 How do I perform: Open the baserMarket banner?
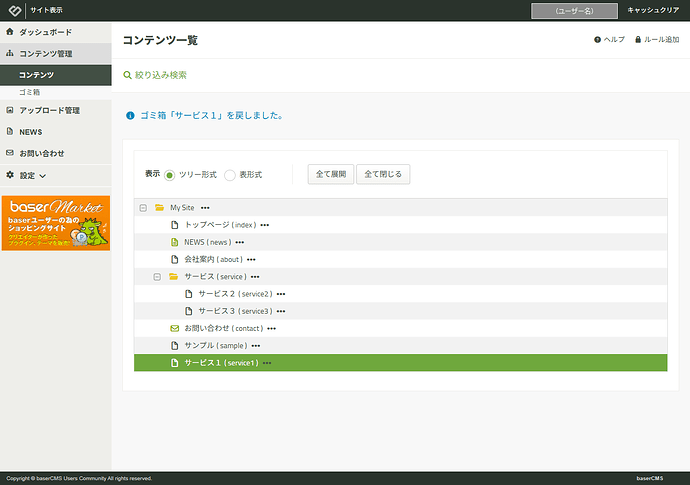click(x=56, y=223)
